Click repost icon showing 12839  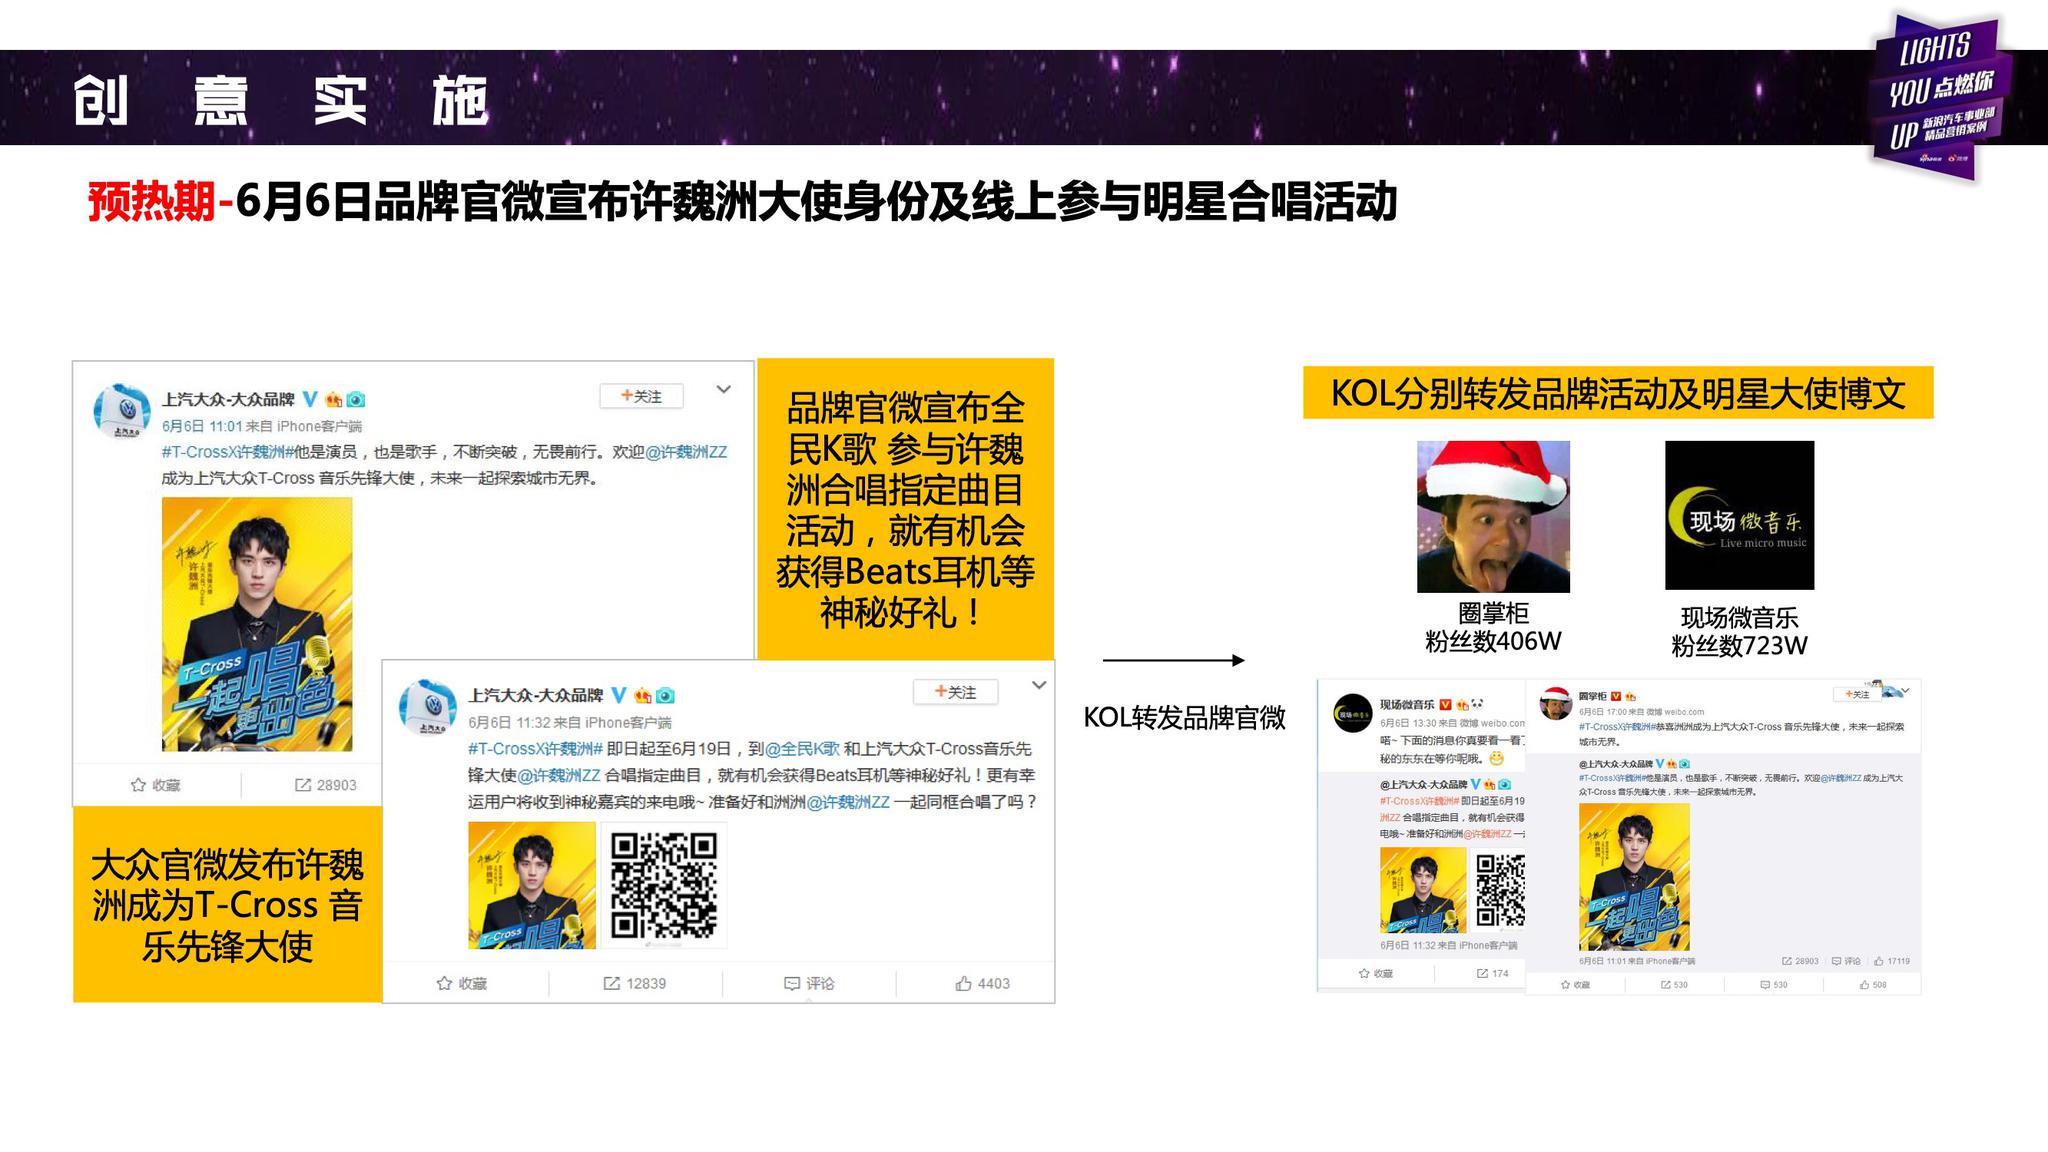[612, 983]
